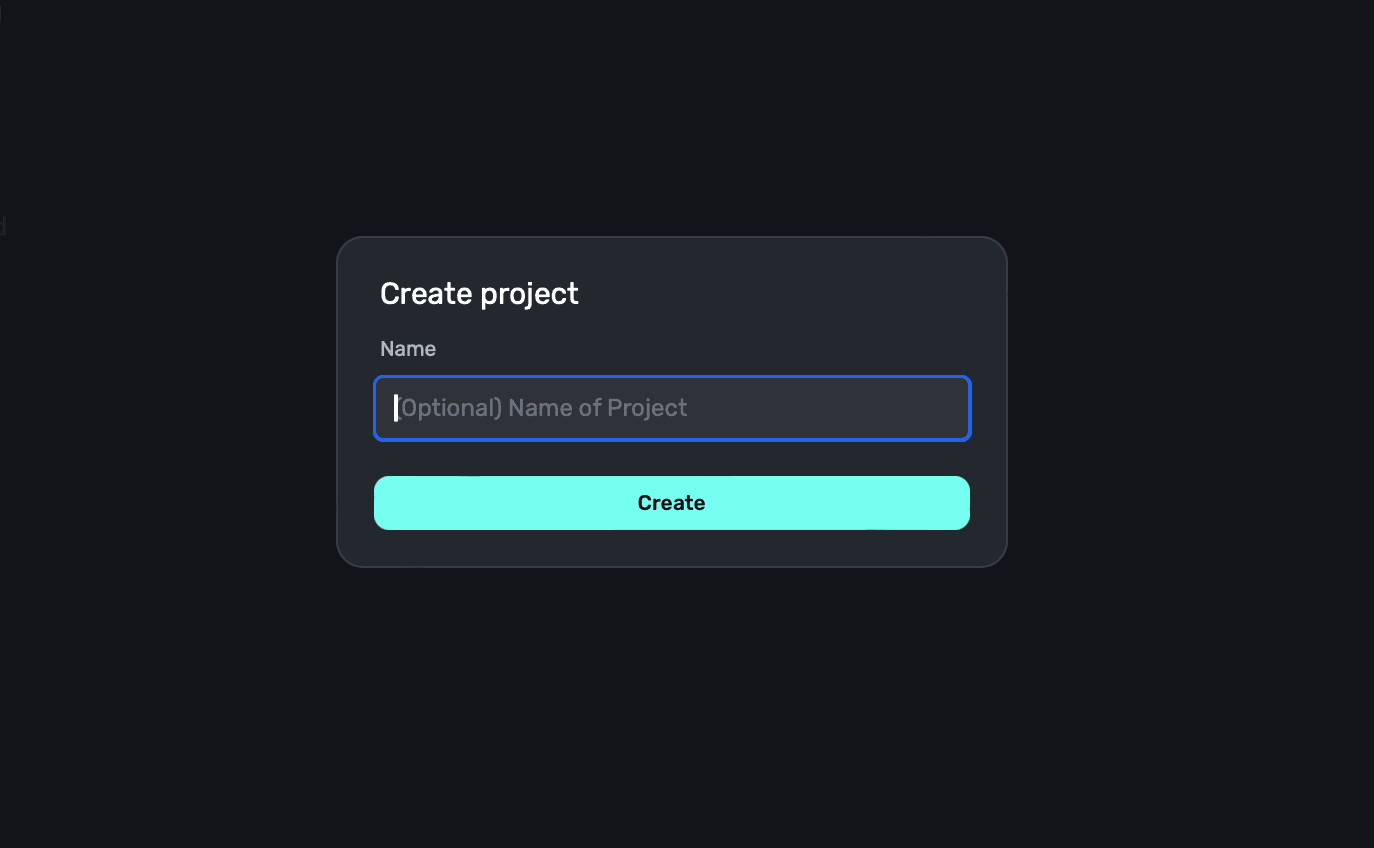Viewport: 1374px width, 848px height.
Task: Click the Create button
Action: point(671,503)
